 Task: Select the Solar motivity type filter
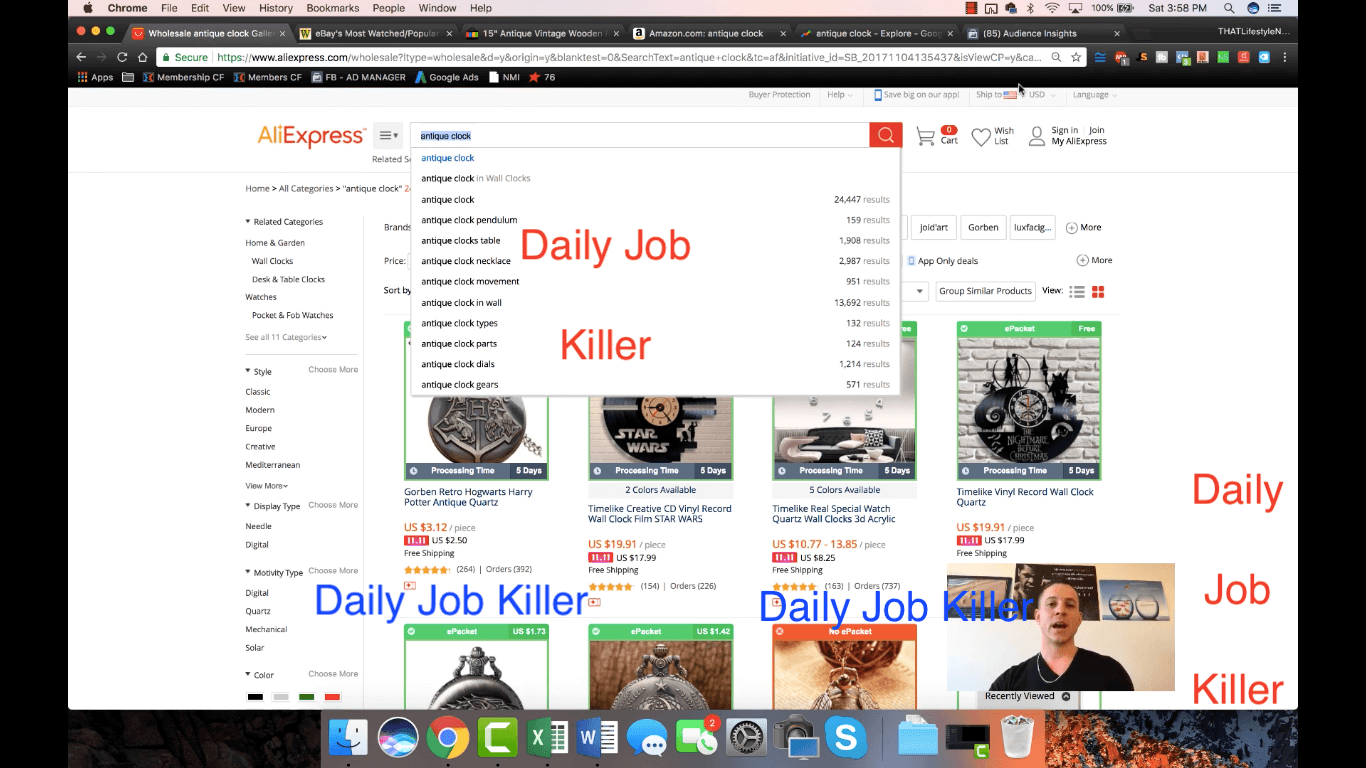click(255, 648)
